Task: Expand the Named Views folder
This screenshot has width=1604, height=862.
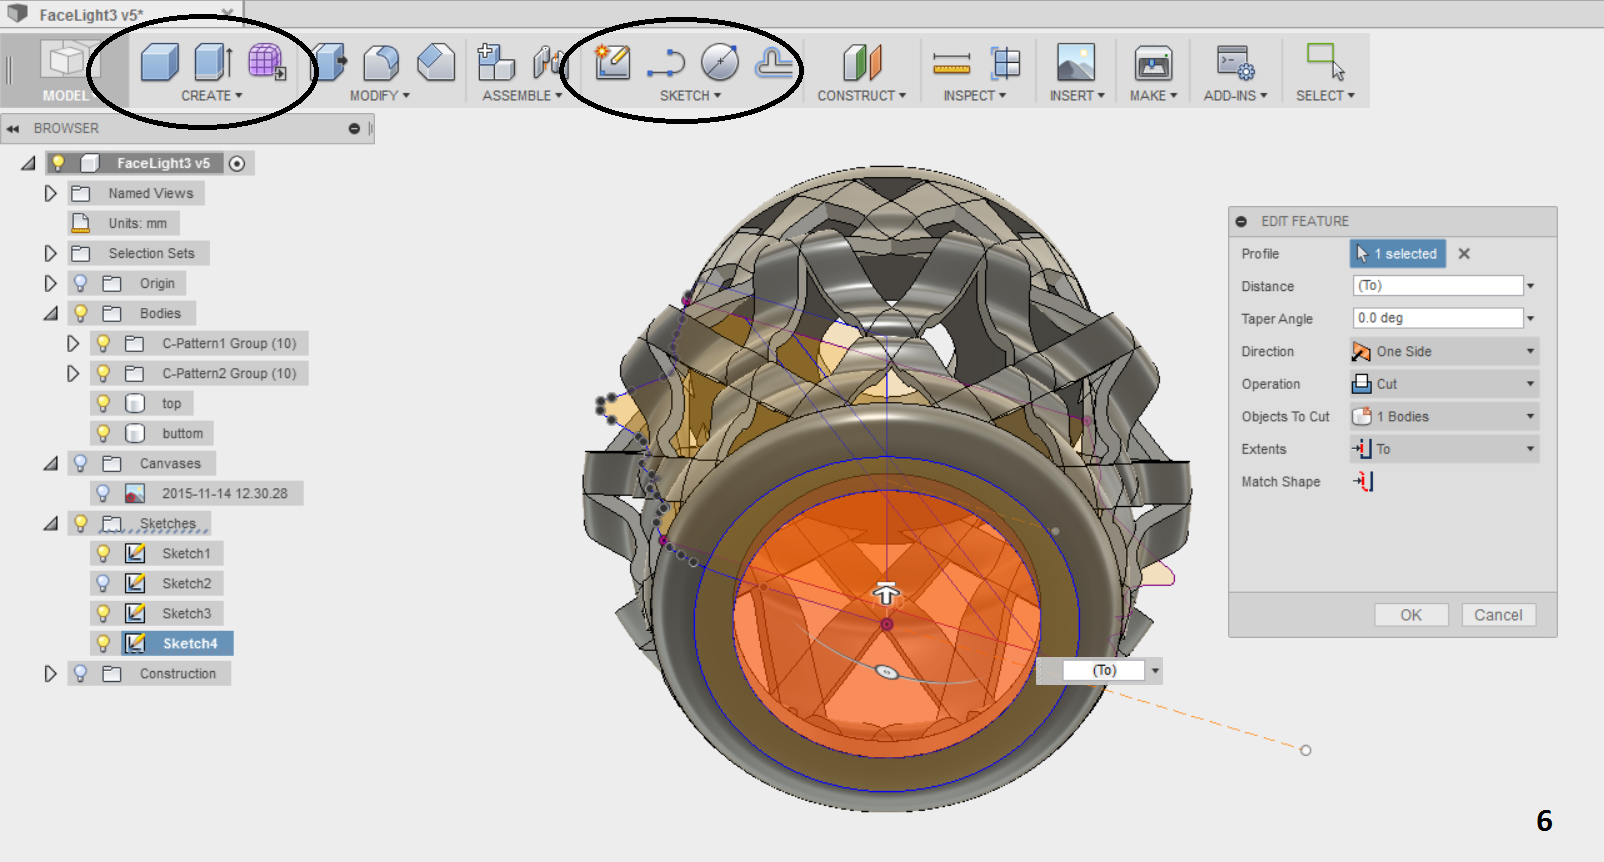Action: click(50, 193)
